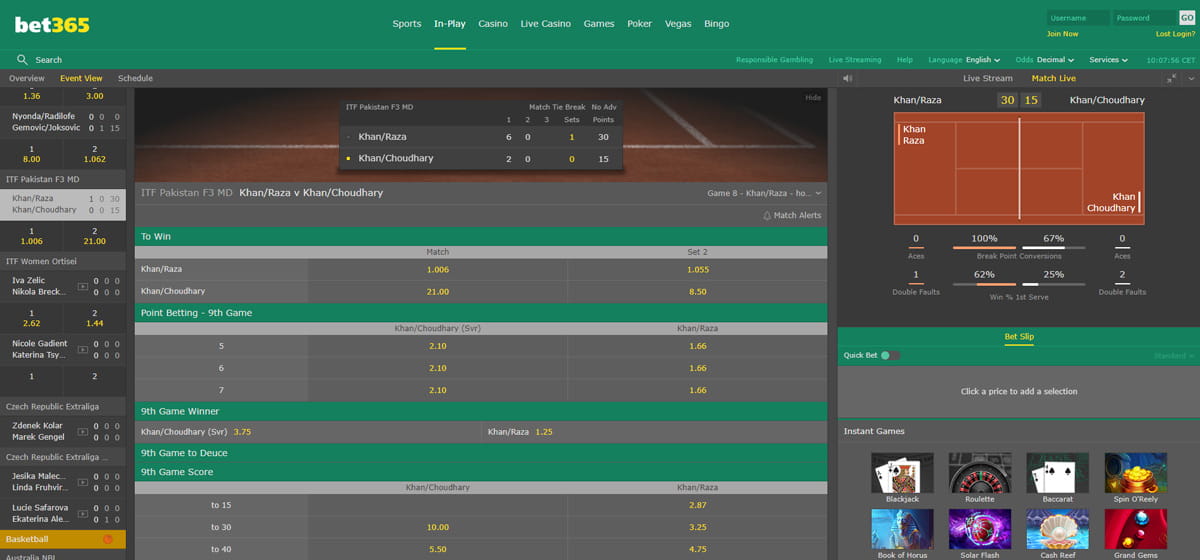Click the collapse arrows icon in Match Live
This screenshot has width=1200, height=560.
click(x=1172, y=78)
